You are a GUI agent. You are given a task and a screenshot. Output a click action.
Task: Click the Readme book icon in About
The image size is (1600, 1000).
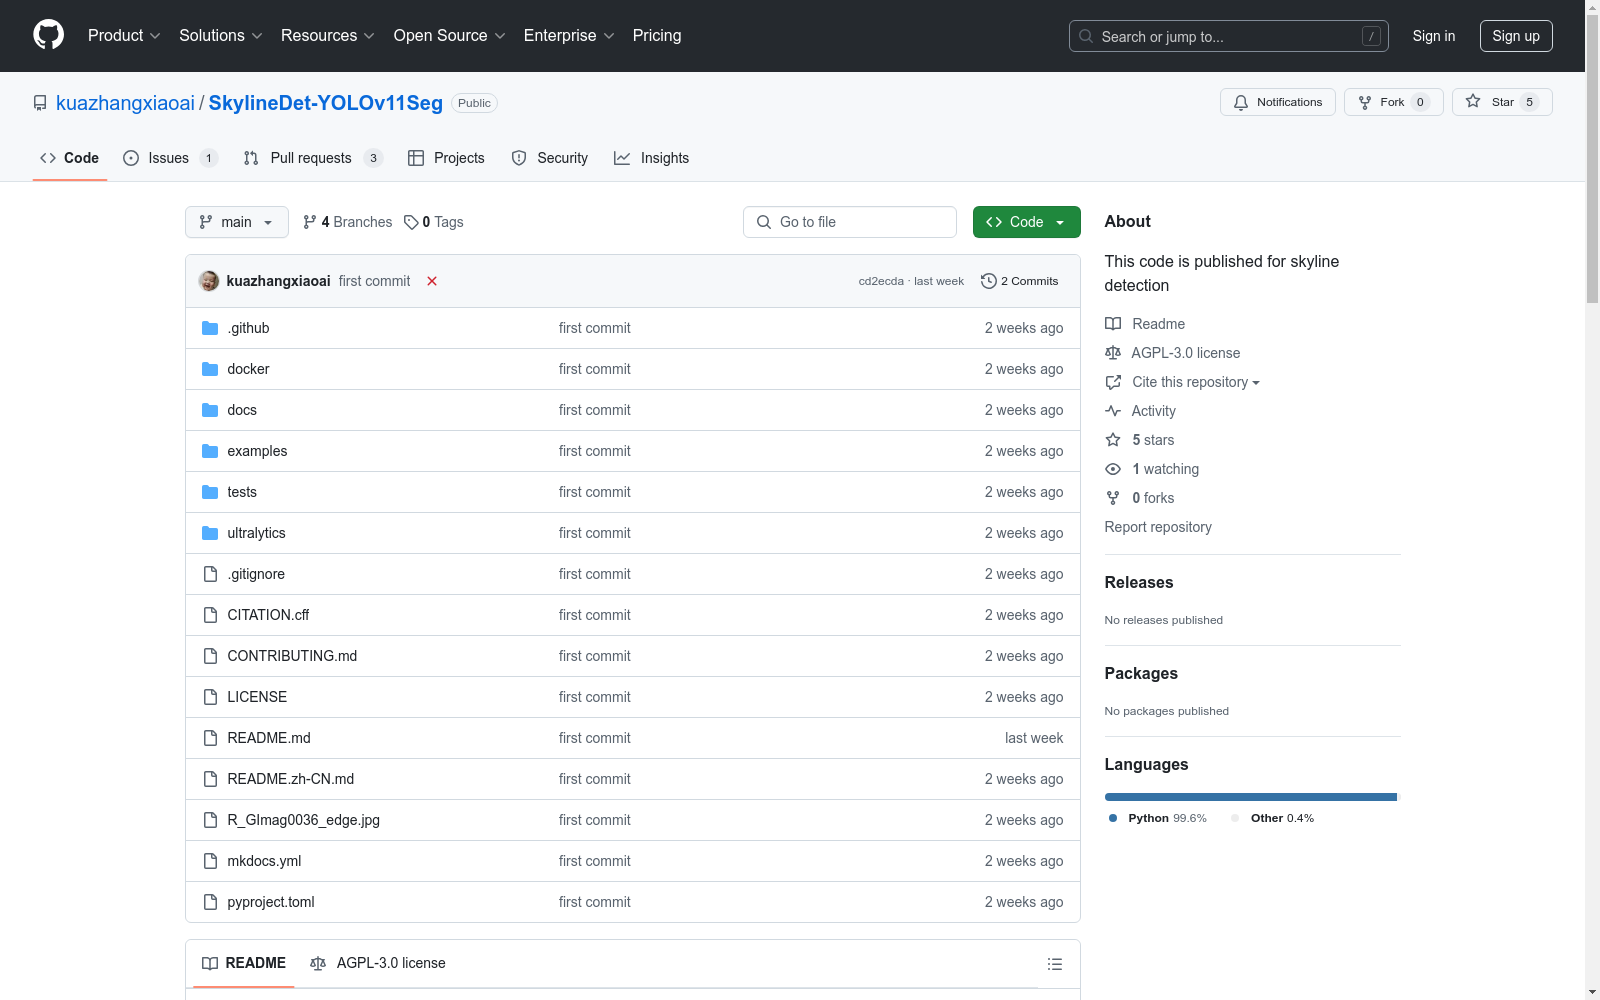(1113, 324)
